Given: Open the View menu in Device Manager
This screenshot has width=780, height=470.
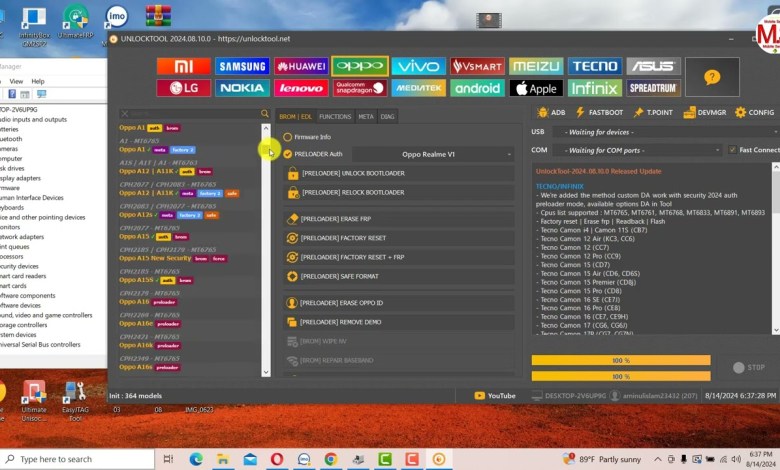Looking at the screenshot, I should [16, 81].
